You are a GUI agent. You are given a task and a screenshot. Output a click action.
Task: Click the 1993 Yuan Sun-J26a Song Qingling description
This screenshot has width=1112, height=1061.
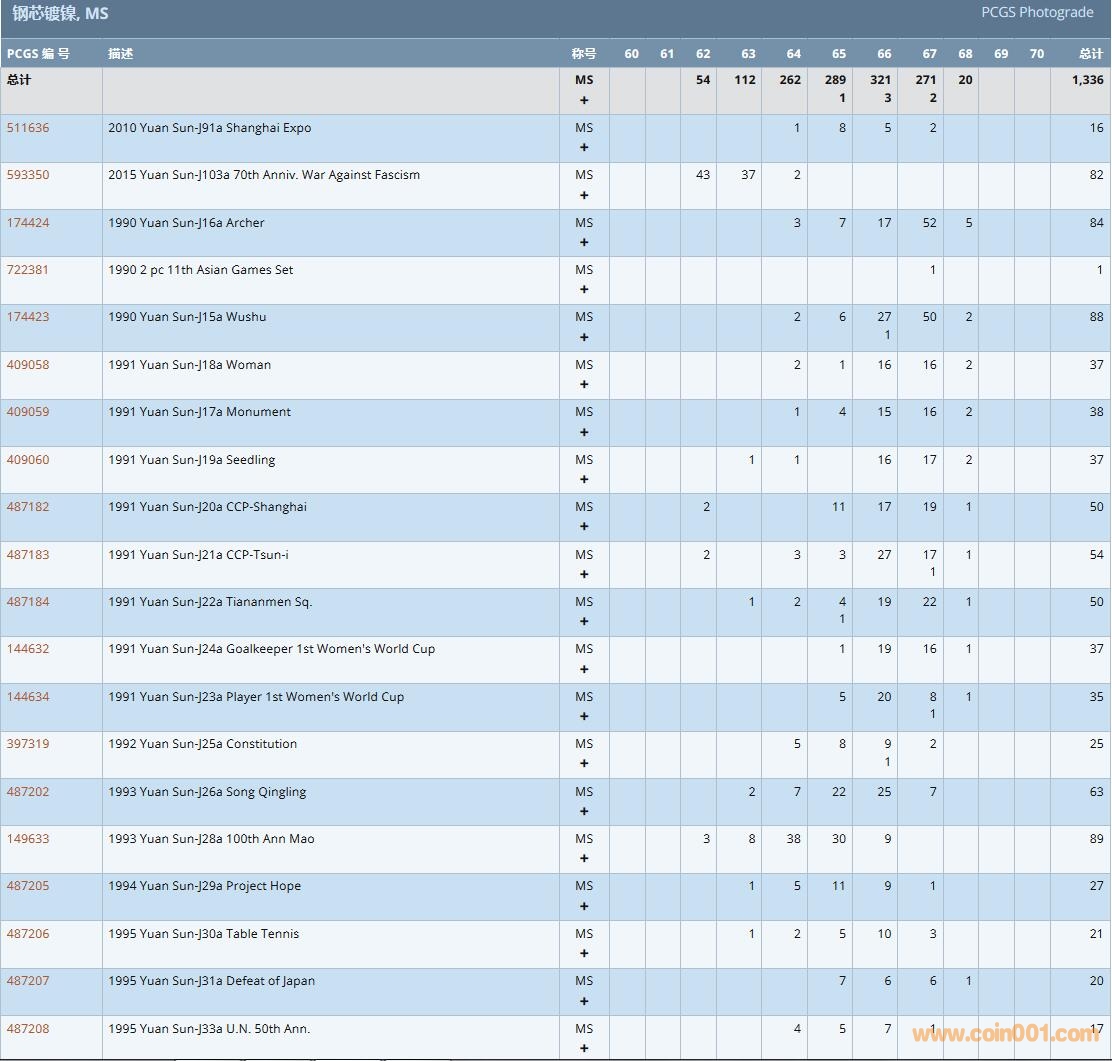tap(207, 792)
